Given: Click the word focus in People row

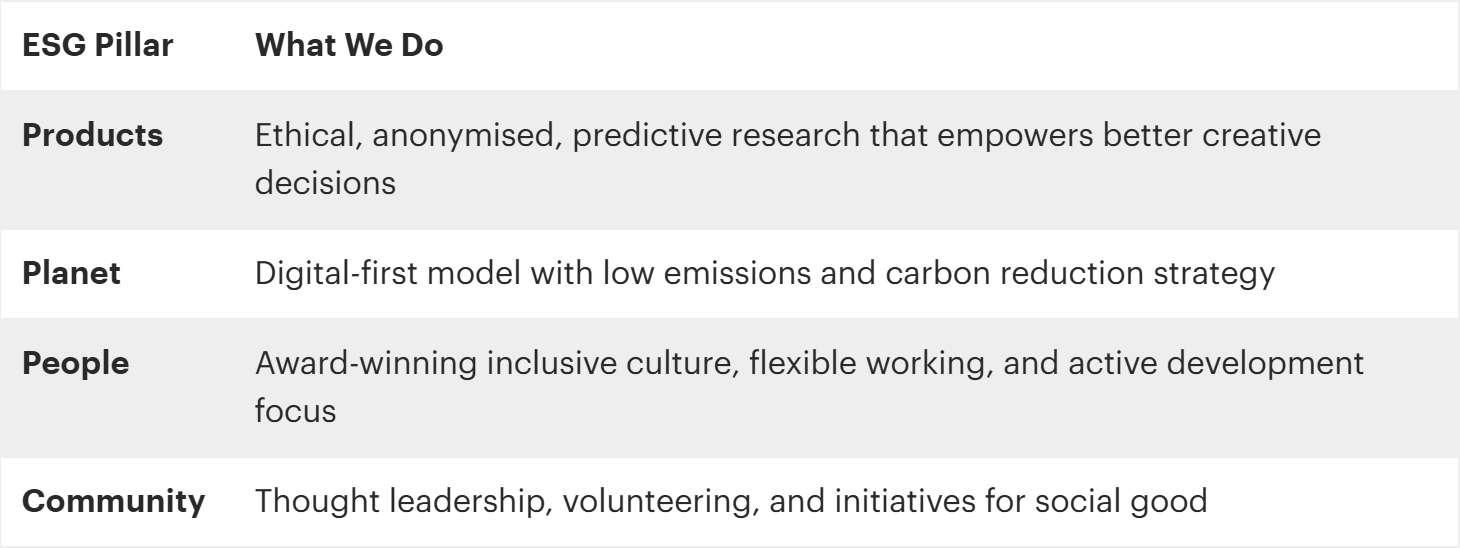Looking at the screenshot, I should [x=295, y=409].
